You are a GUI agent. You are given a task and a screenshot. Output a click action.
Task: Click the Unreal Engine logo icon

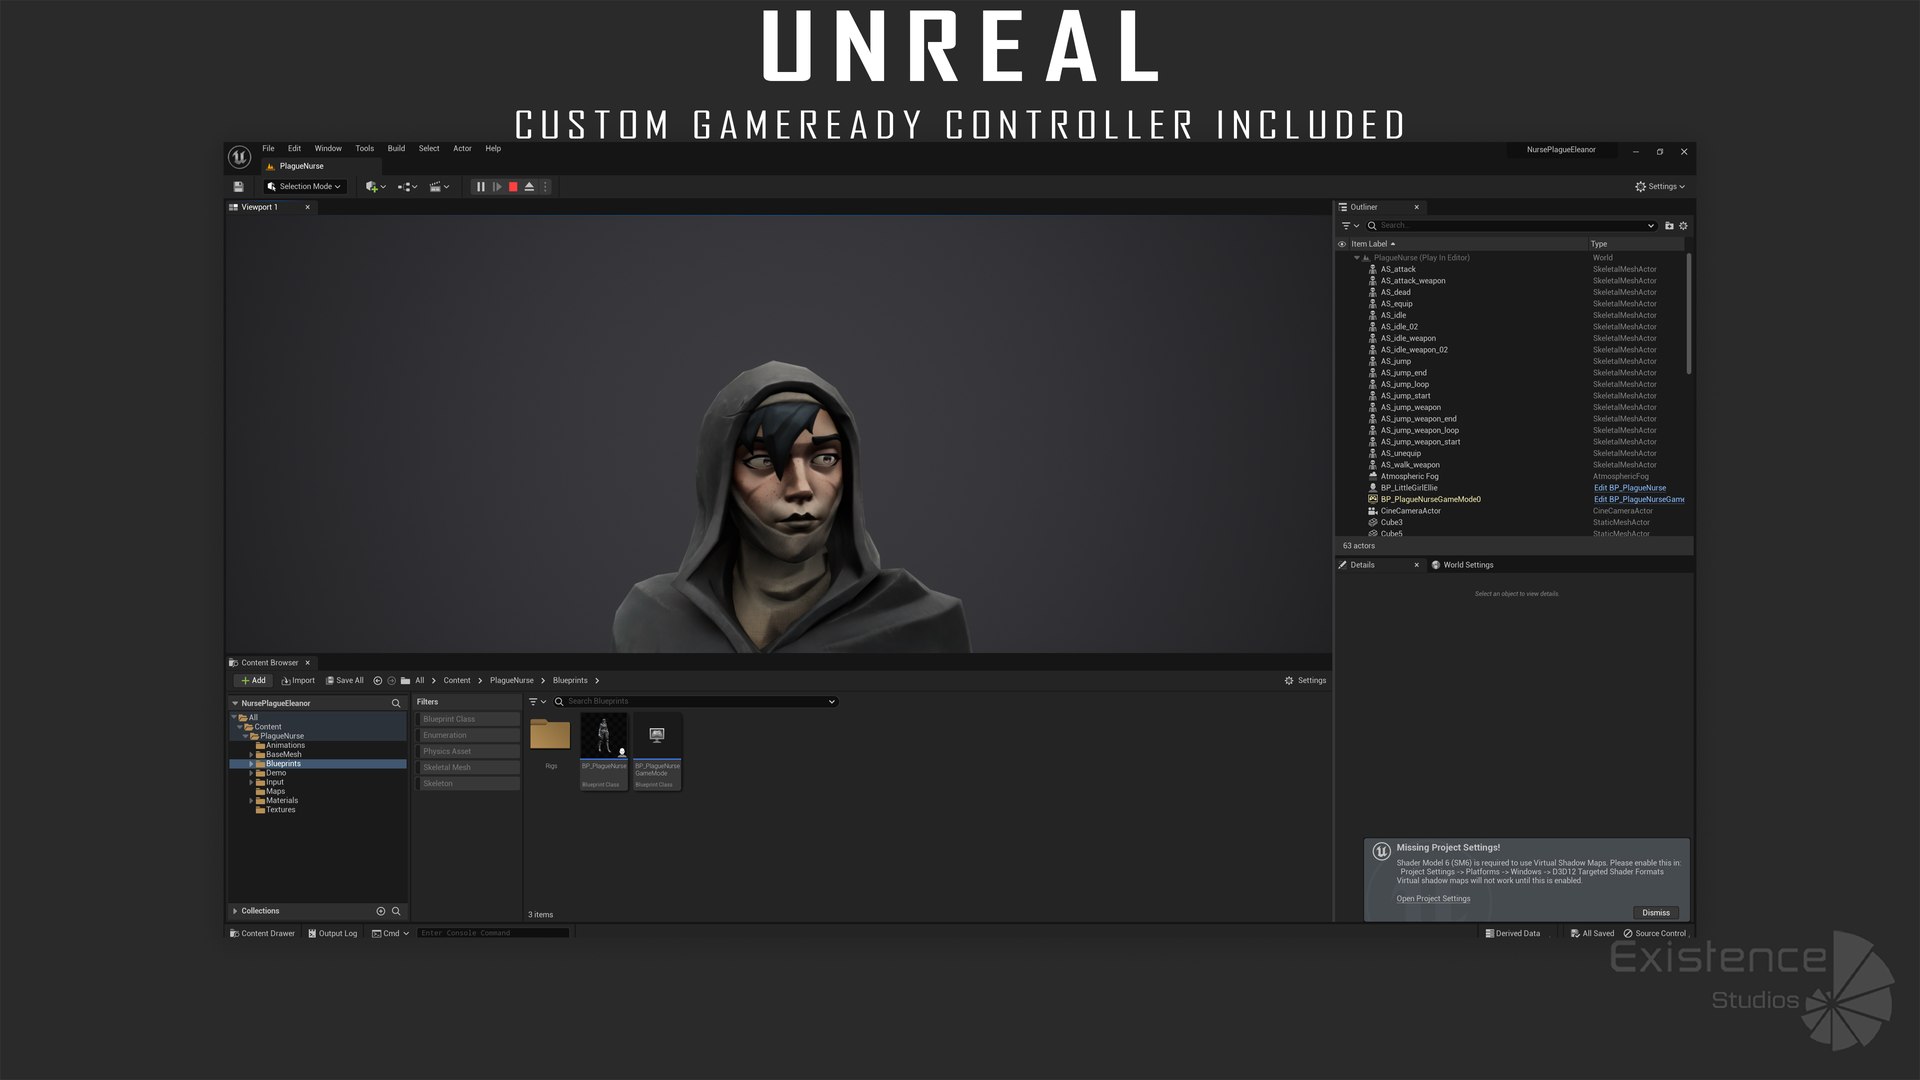point(239,157)
